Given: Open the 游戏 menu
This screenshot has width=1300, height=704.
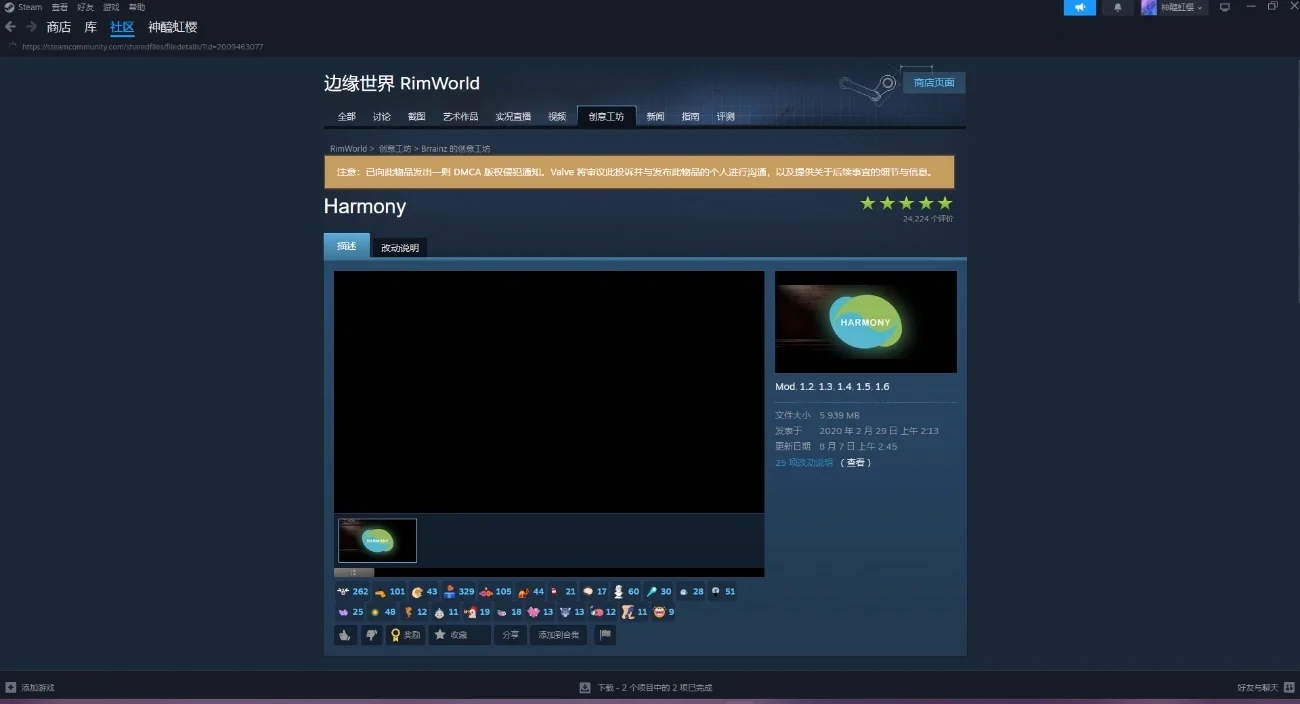Looking at the screenshot, I should [x=112, y=7].
